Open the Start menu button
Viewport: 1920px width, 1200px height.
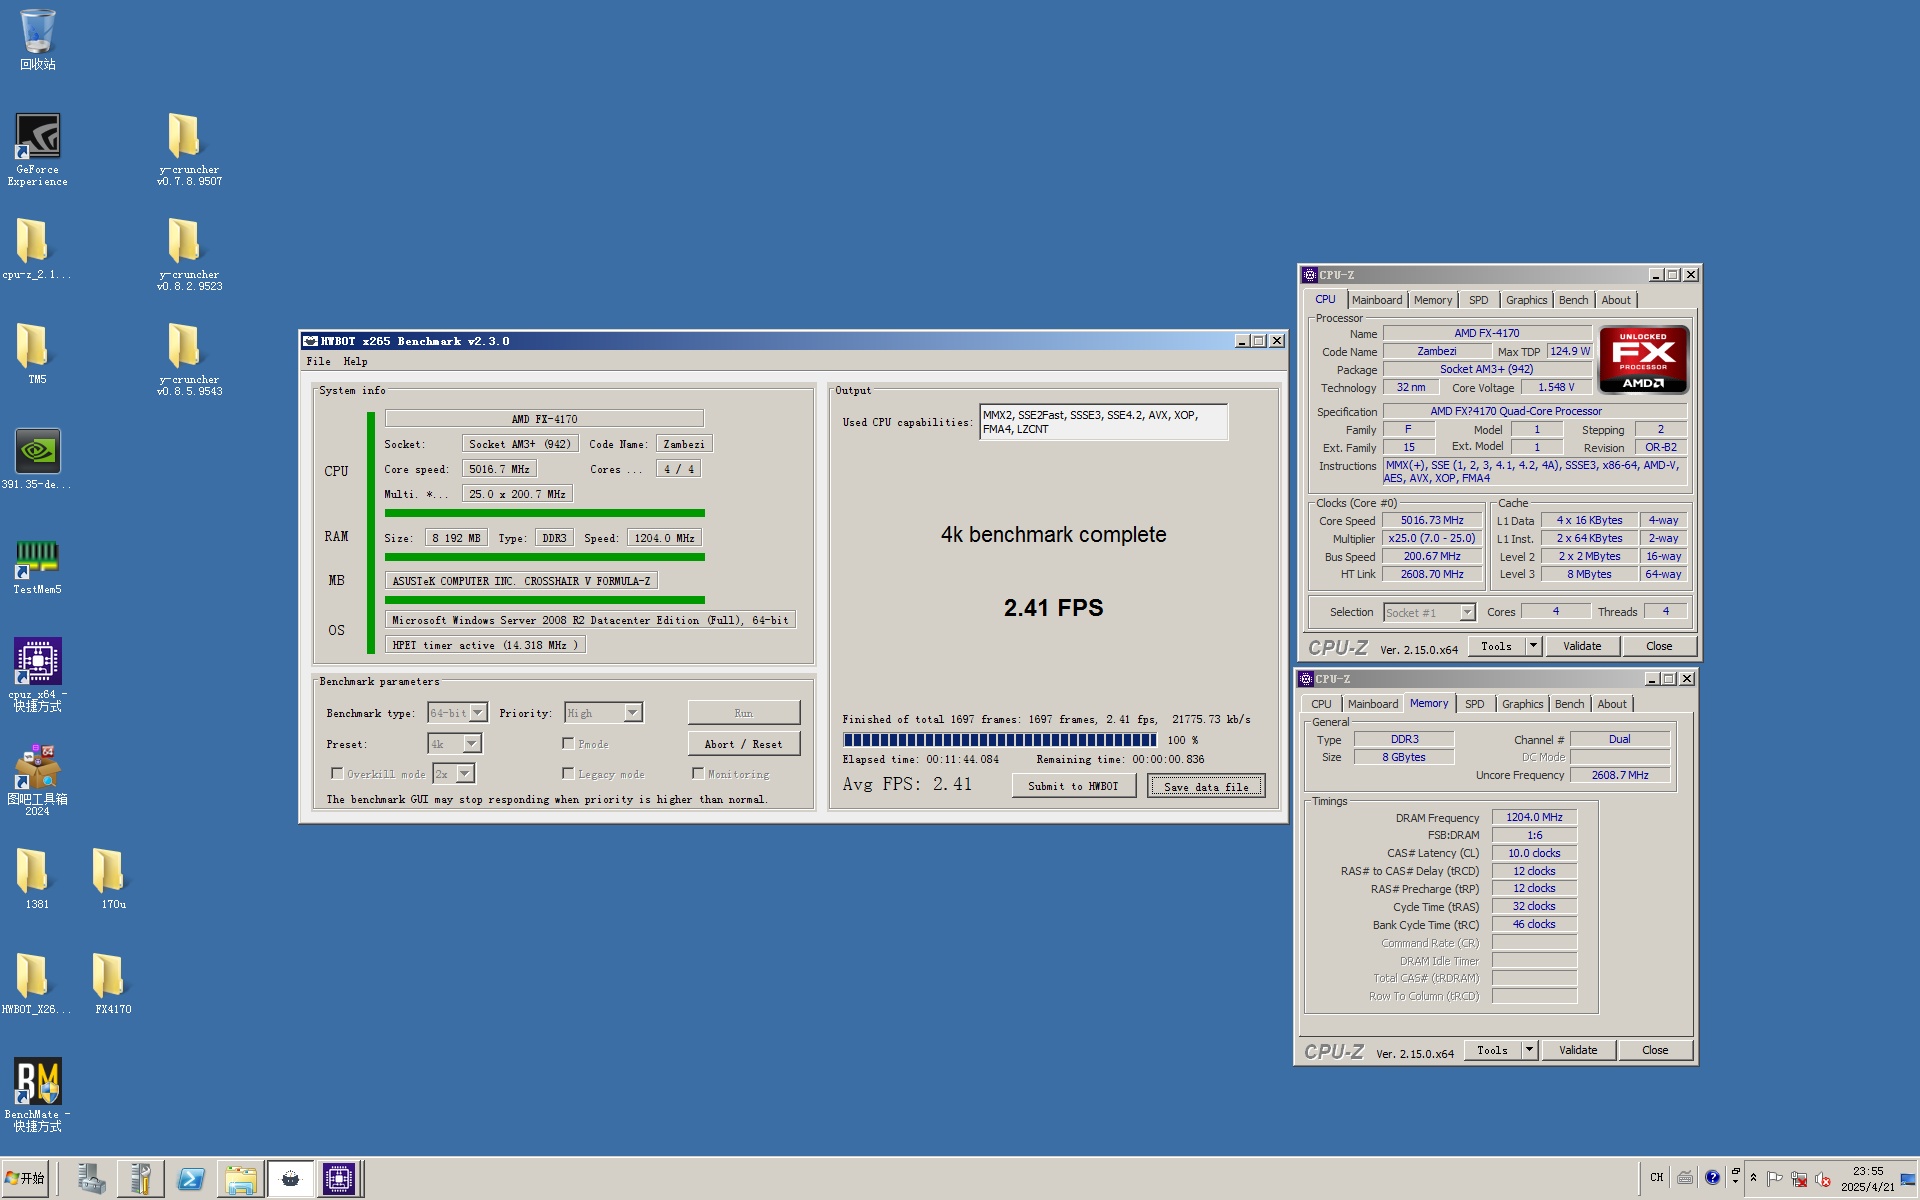[25, 1179]
